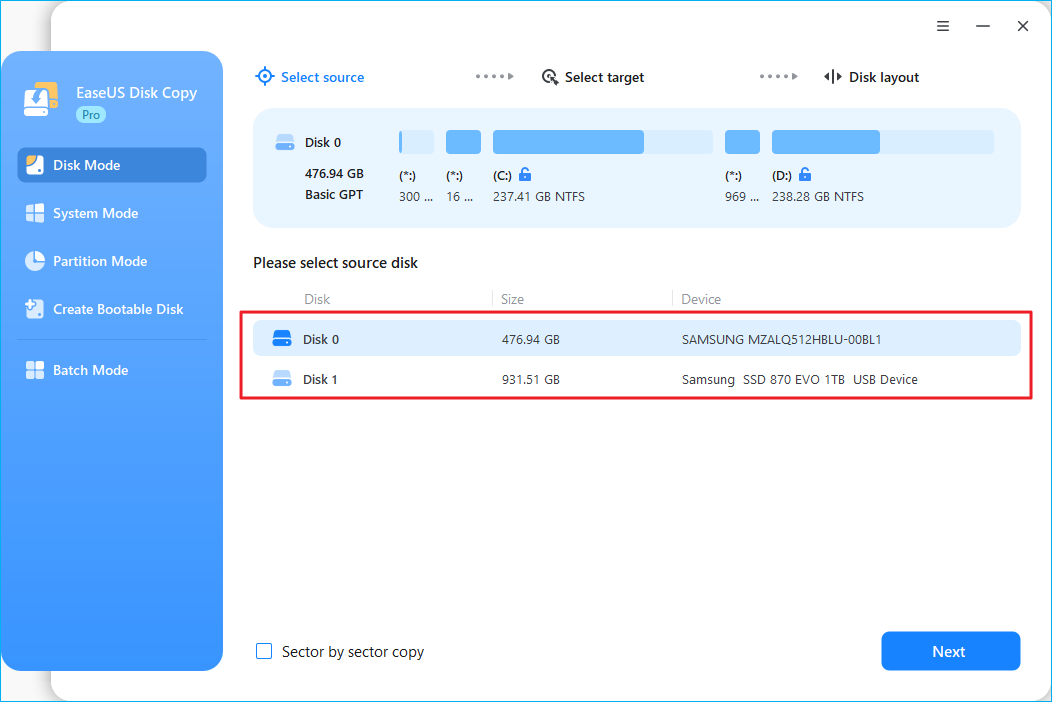Viewport: 1052px width, 702px height.
Task: Click the Disk 0 row drive icon
Action: [x=282, y=338]
